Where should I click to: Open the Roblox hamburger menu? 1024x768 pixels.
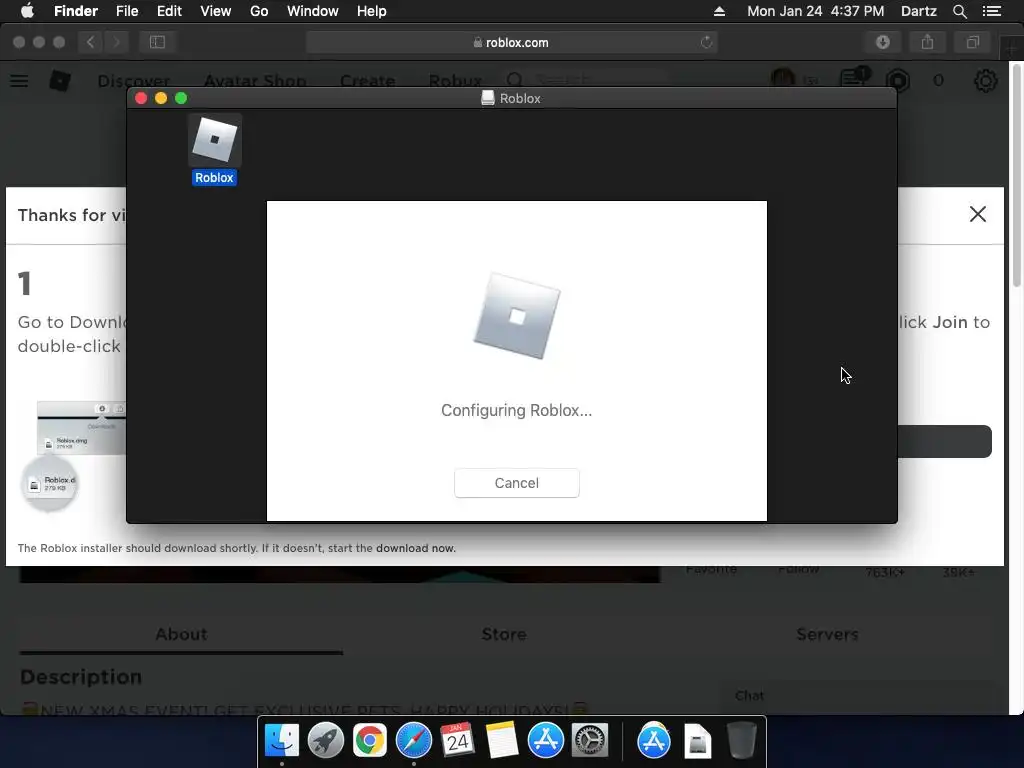19,81
